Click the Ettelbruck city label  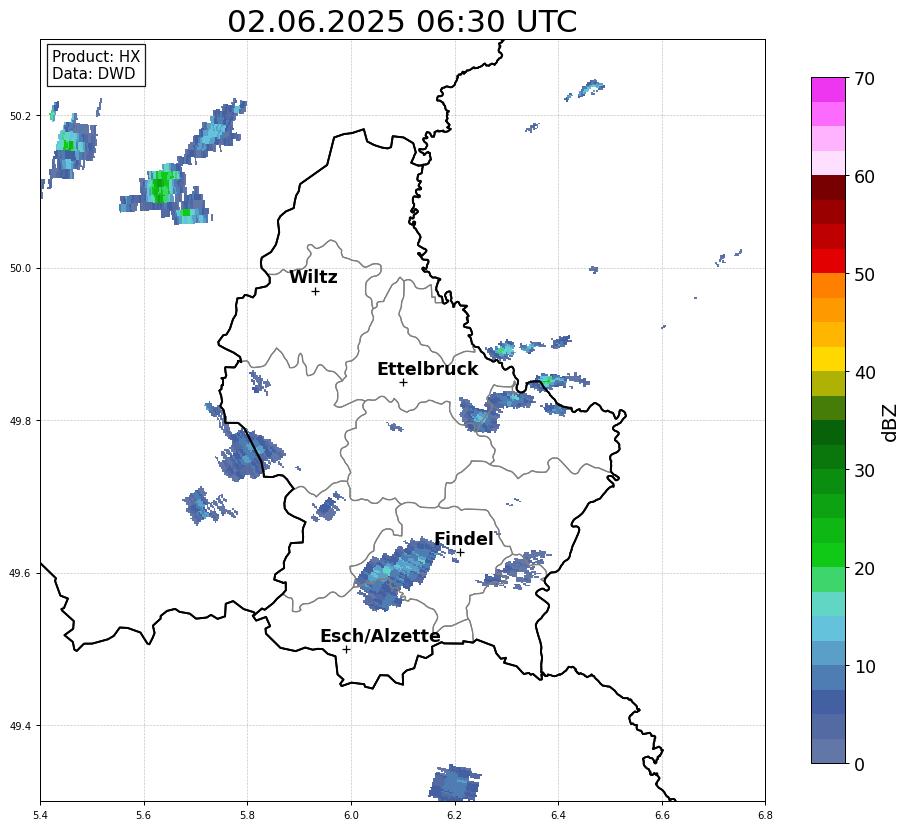point(428,369)
